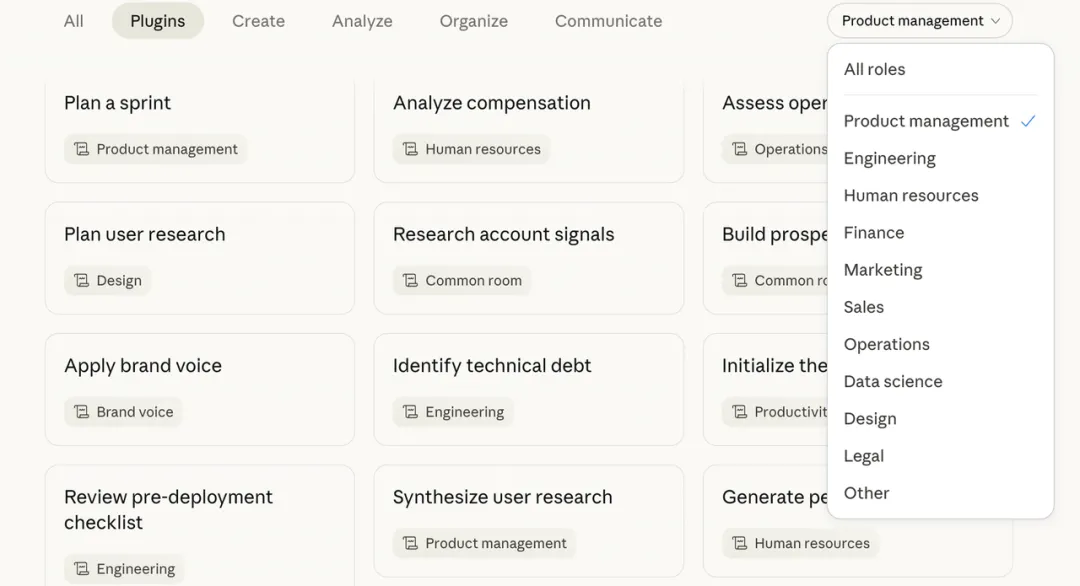Click the Engineering tag on Identify technical debt
Viewport: 1080px width, 586px height.
point(453,412)
